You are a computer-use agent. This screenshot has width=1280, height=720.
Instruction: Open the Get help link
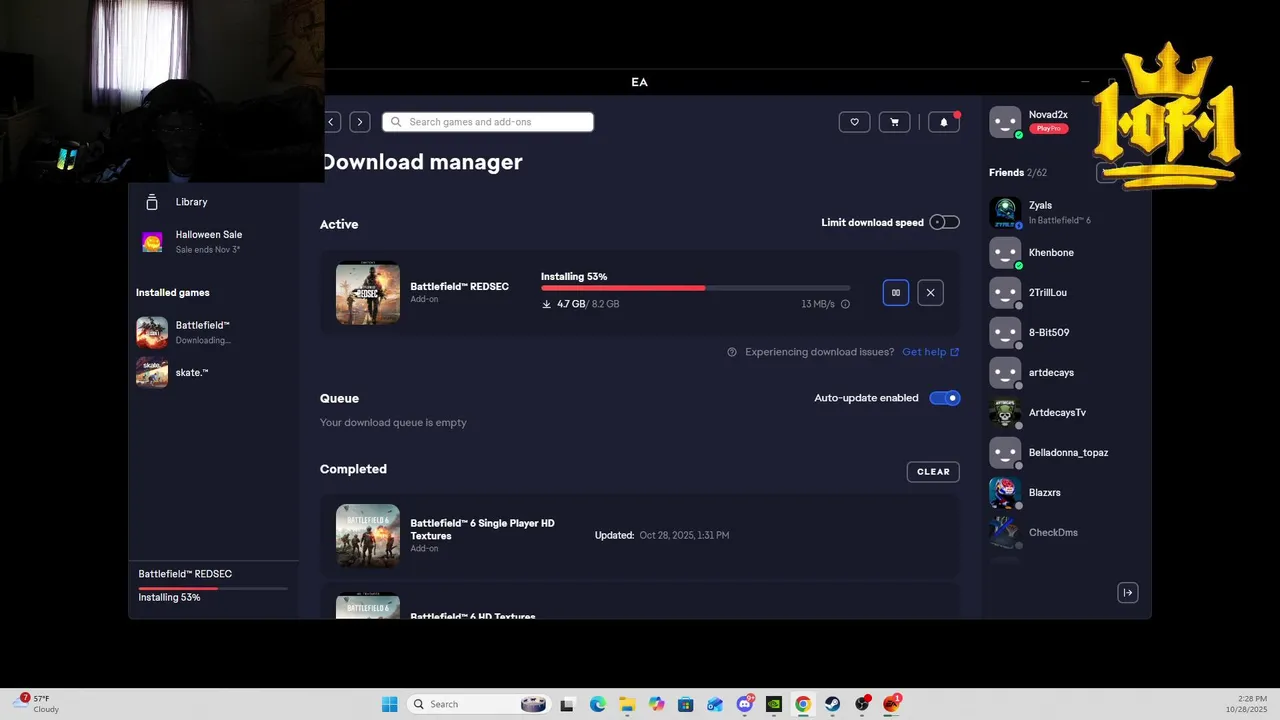click(930, 352)
